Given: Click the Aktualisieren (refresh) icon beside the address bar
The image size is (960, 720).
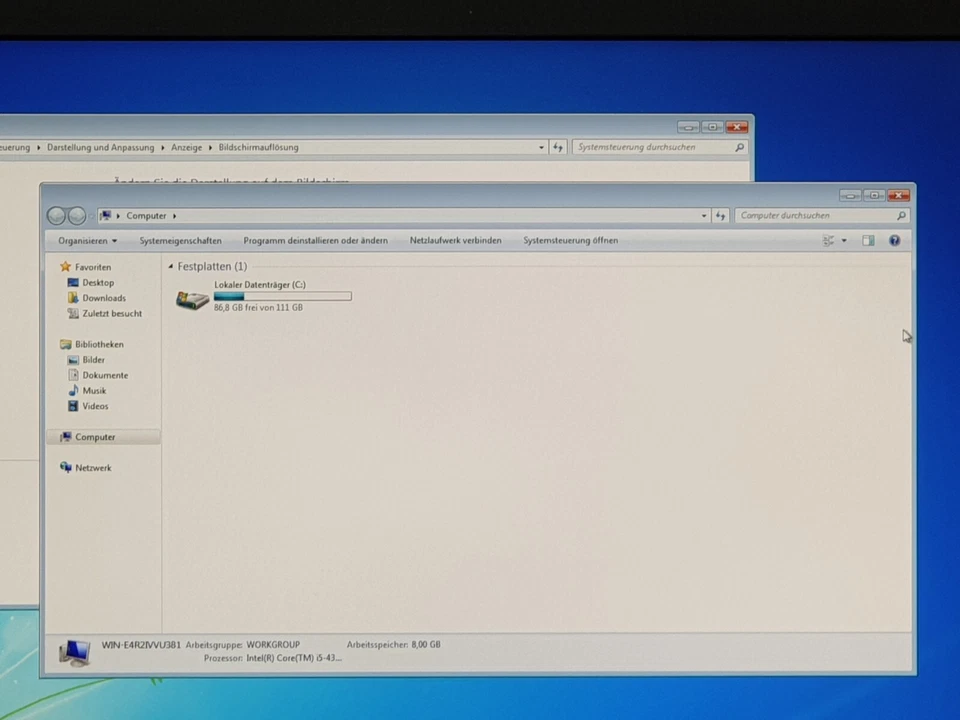Looking at the screenshot, I should tap(721, 215).
